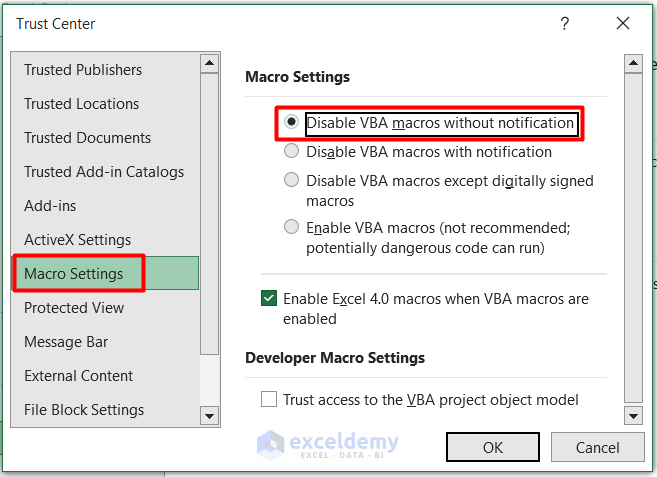Select Disable VBA macros with notification
This screenshot has width=657, height=477.
coord(291,152)
